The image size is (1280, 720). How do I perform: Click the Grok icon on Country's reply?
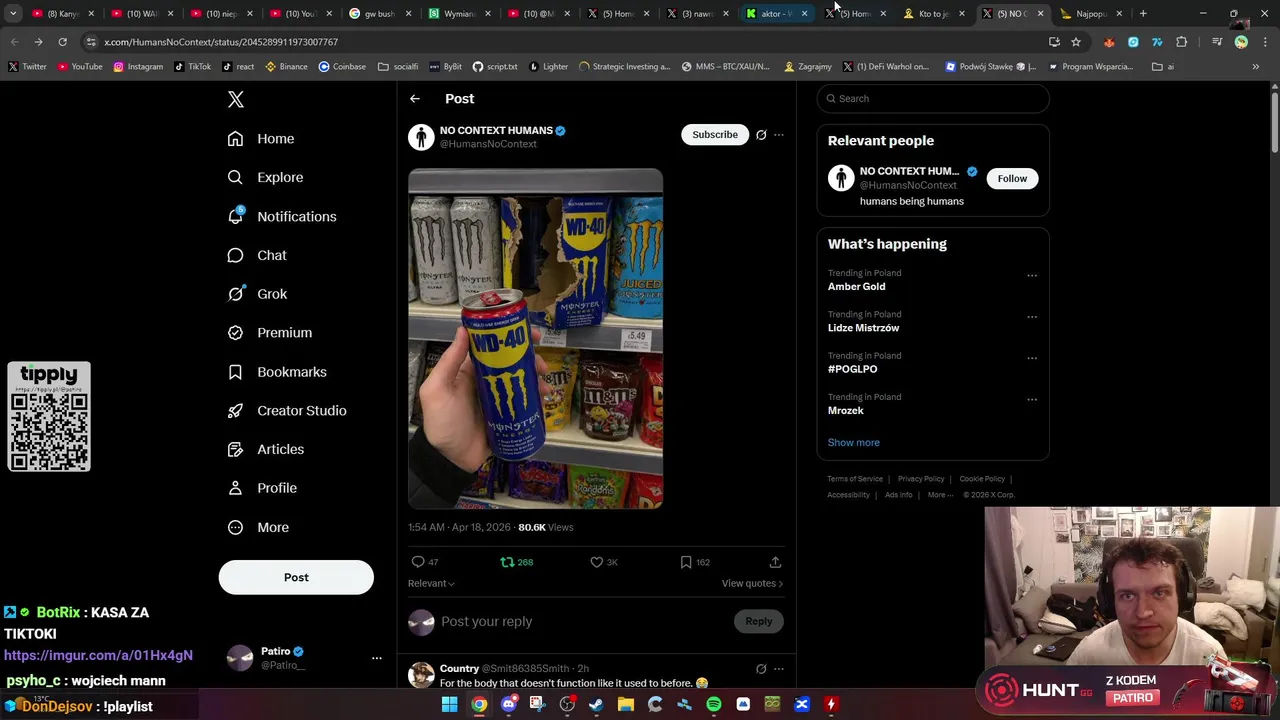[x=761, y=668]
